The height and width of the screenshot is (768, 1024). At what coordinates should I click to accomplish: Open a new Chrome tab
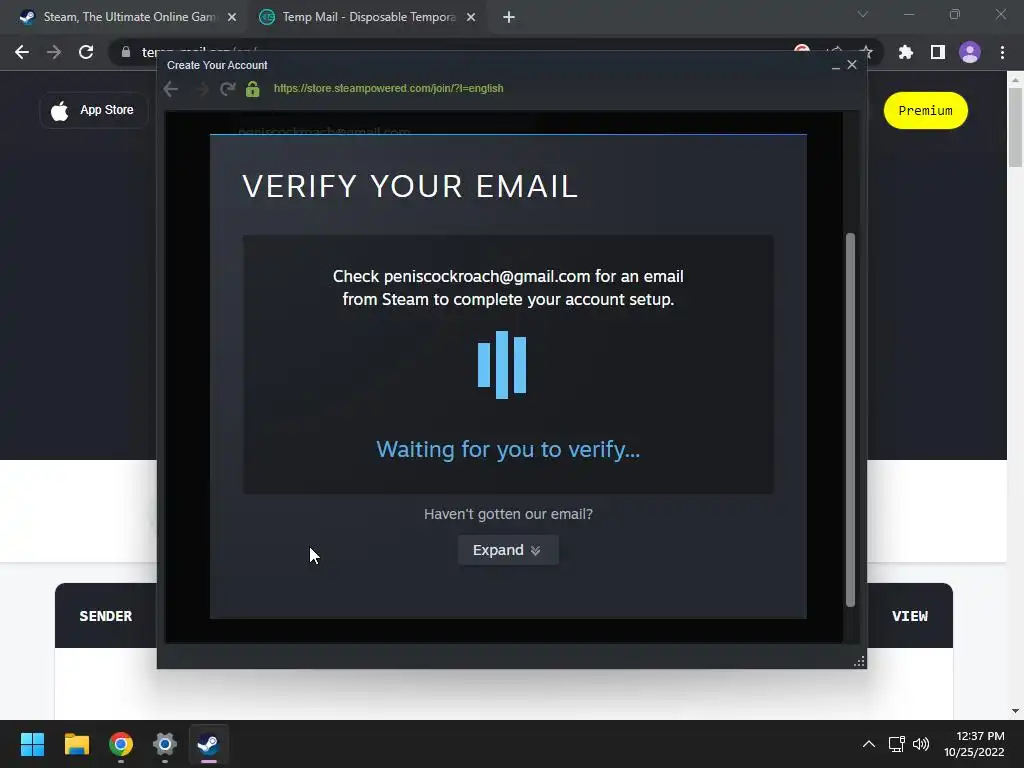pyautogui.click(x=509, y=17)
